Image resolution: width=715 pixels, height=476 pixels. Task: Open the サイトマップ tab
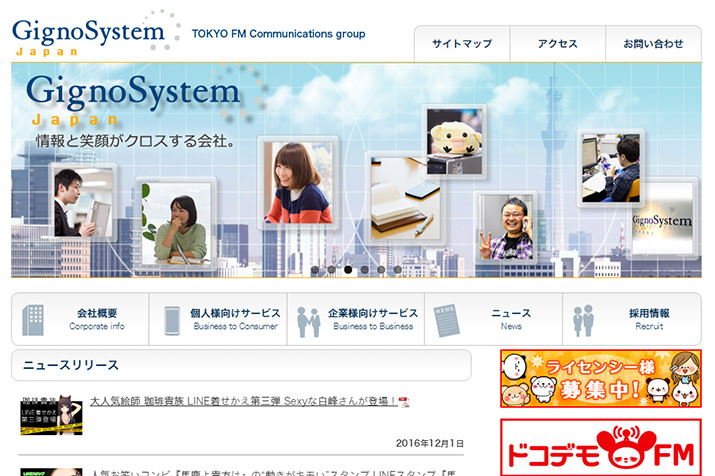click(462, 44)
